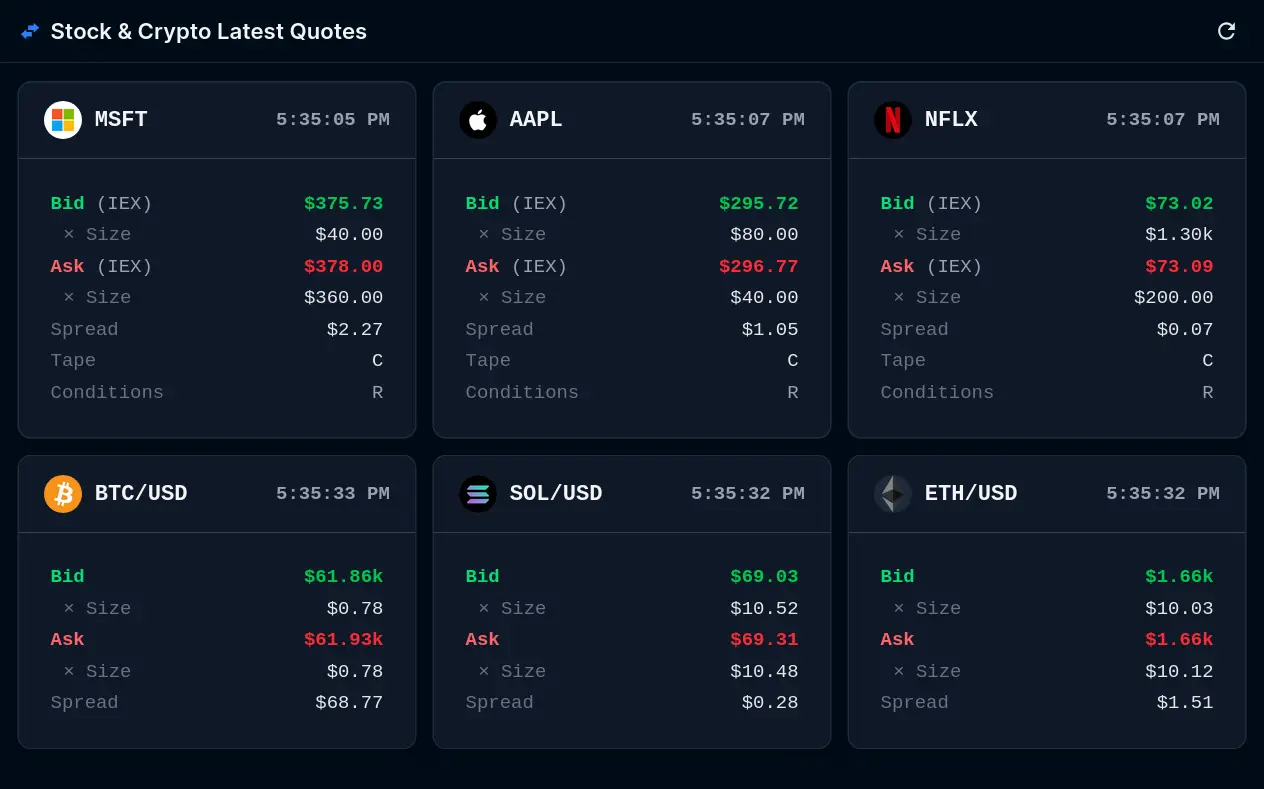Click the BTC/USD bid price $61.86k
Viewport: 1264px width, 789px height.
pyautogui.click(x=344, y=577)
